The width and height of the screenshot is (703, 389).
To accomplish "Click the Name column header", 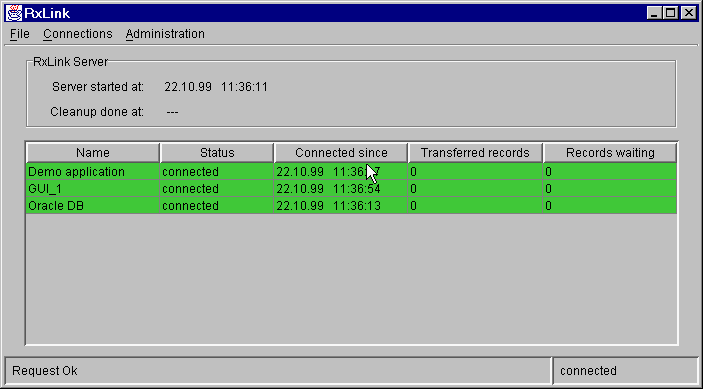I will point(93,153).
